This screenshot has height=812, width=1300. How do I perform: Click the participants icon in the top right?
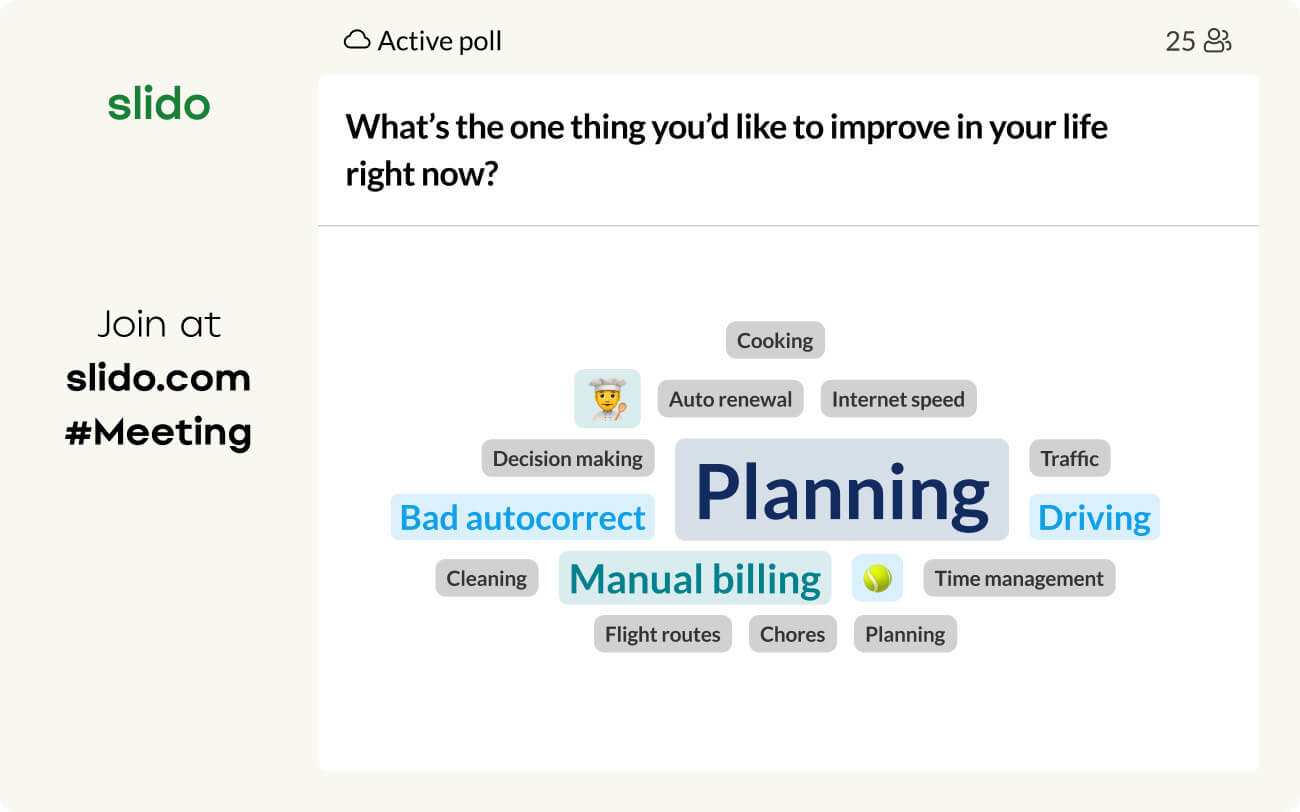[x=1219, y=41]
